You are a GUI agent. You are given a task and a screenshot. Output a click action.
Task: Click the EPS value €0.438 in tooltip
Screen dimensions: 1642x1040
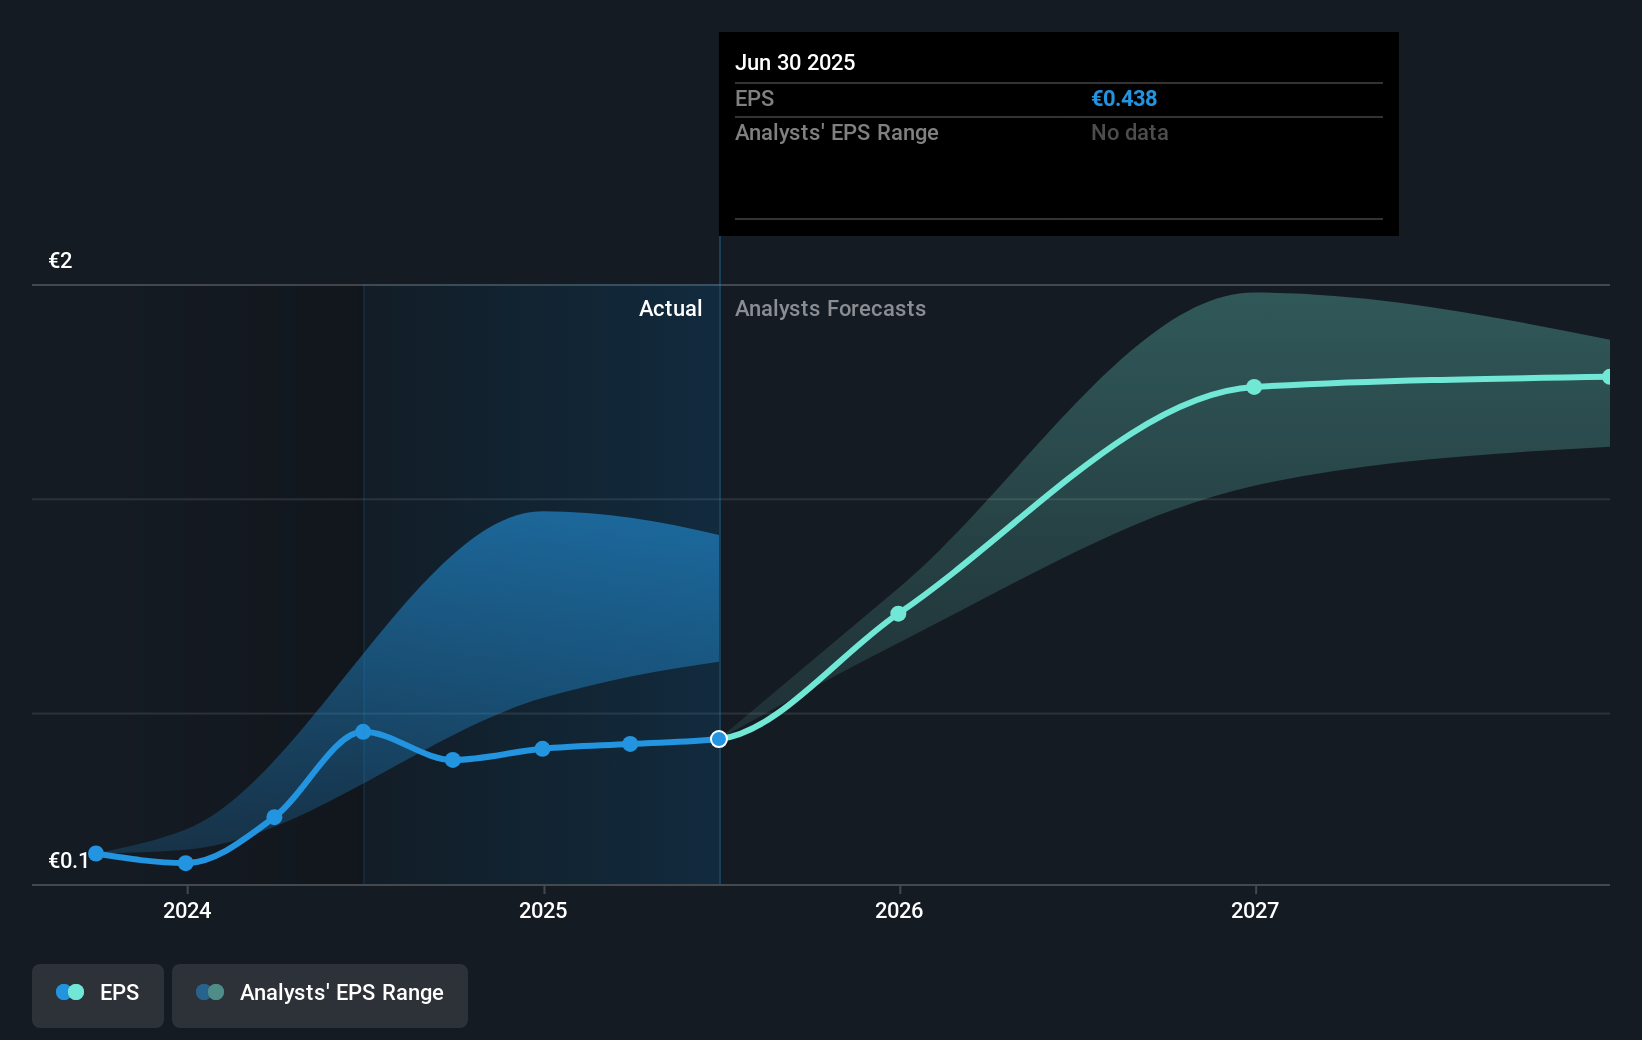pos(1124,99)
